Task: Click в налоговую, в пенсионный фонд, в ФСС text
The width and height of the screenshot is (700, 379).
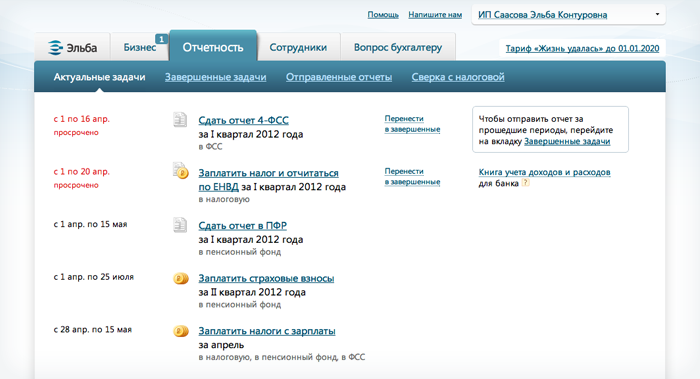Action: pyautogui.click(x=282, y=357)
